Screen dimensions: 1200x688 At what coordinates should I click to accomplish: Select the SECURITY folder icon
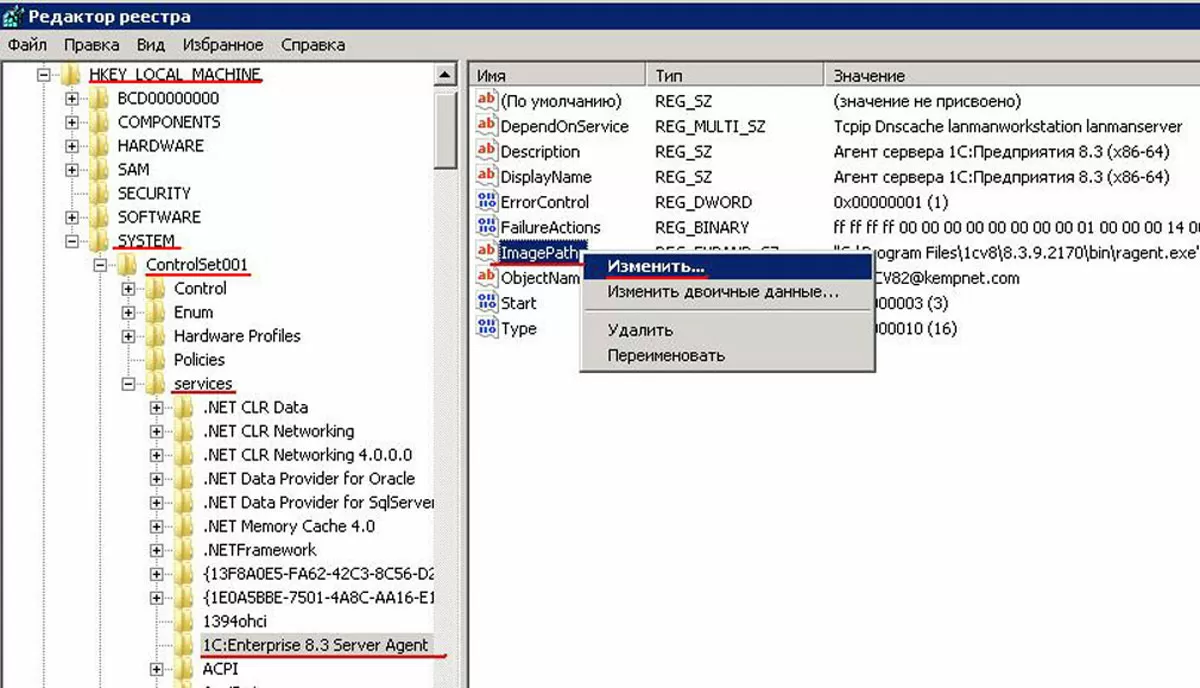[98, 193]
